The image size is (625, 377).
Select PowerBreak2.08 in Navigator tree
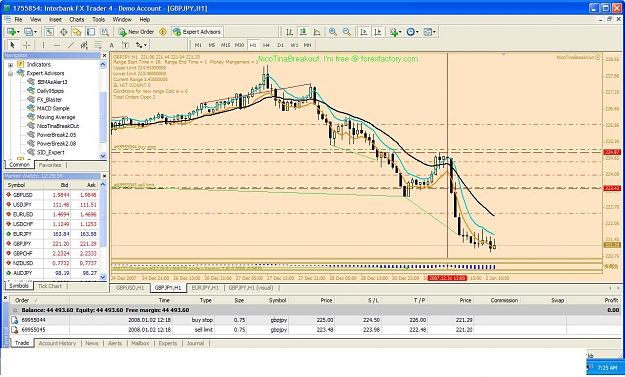(56, 143)
